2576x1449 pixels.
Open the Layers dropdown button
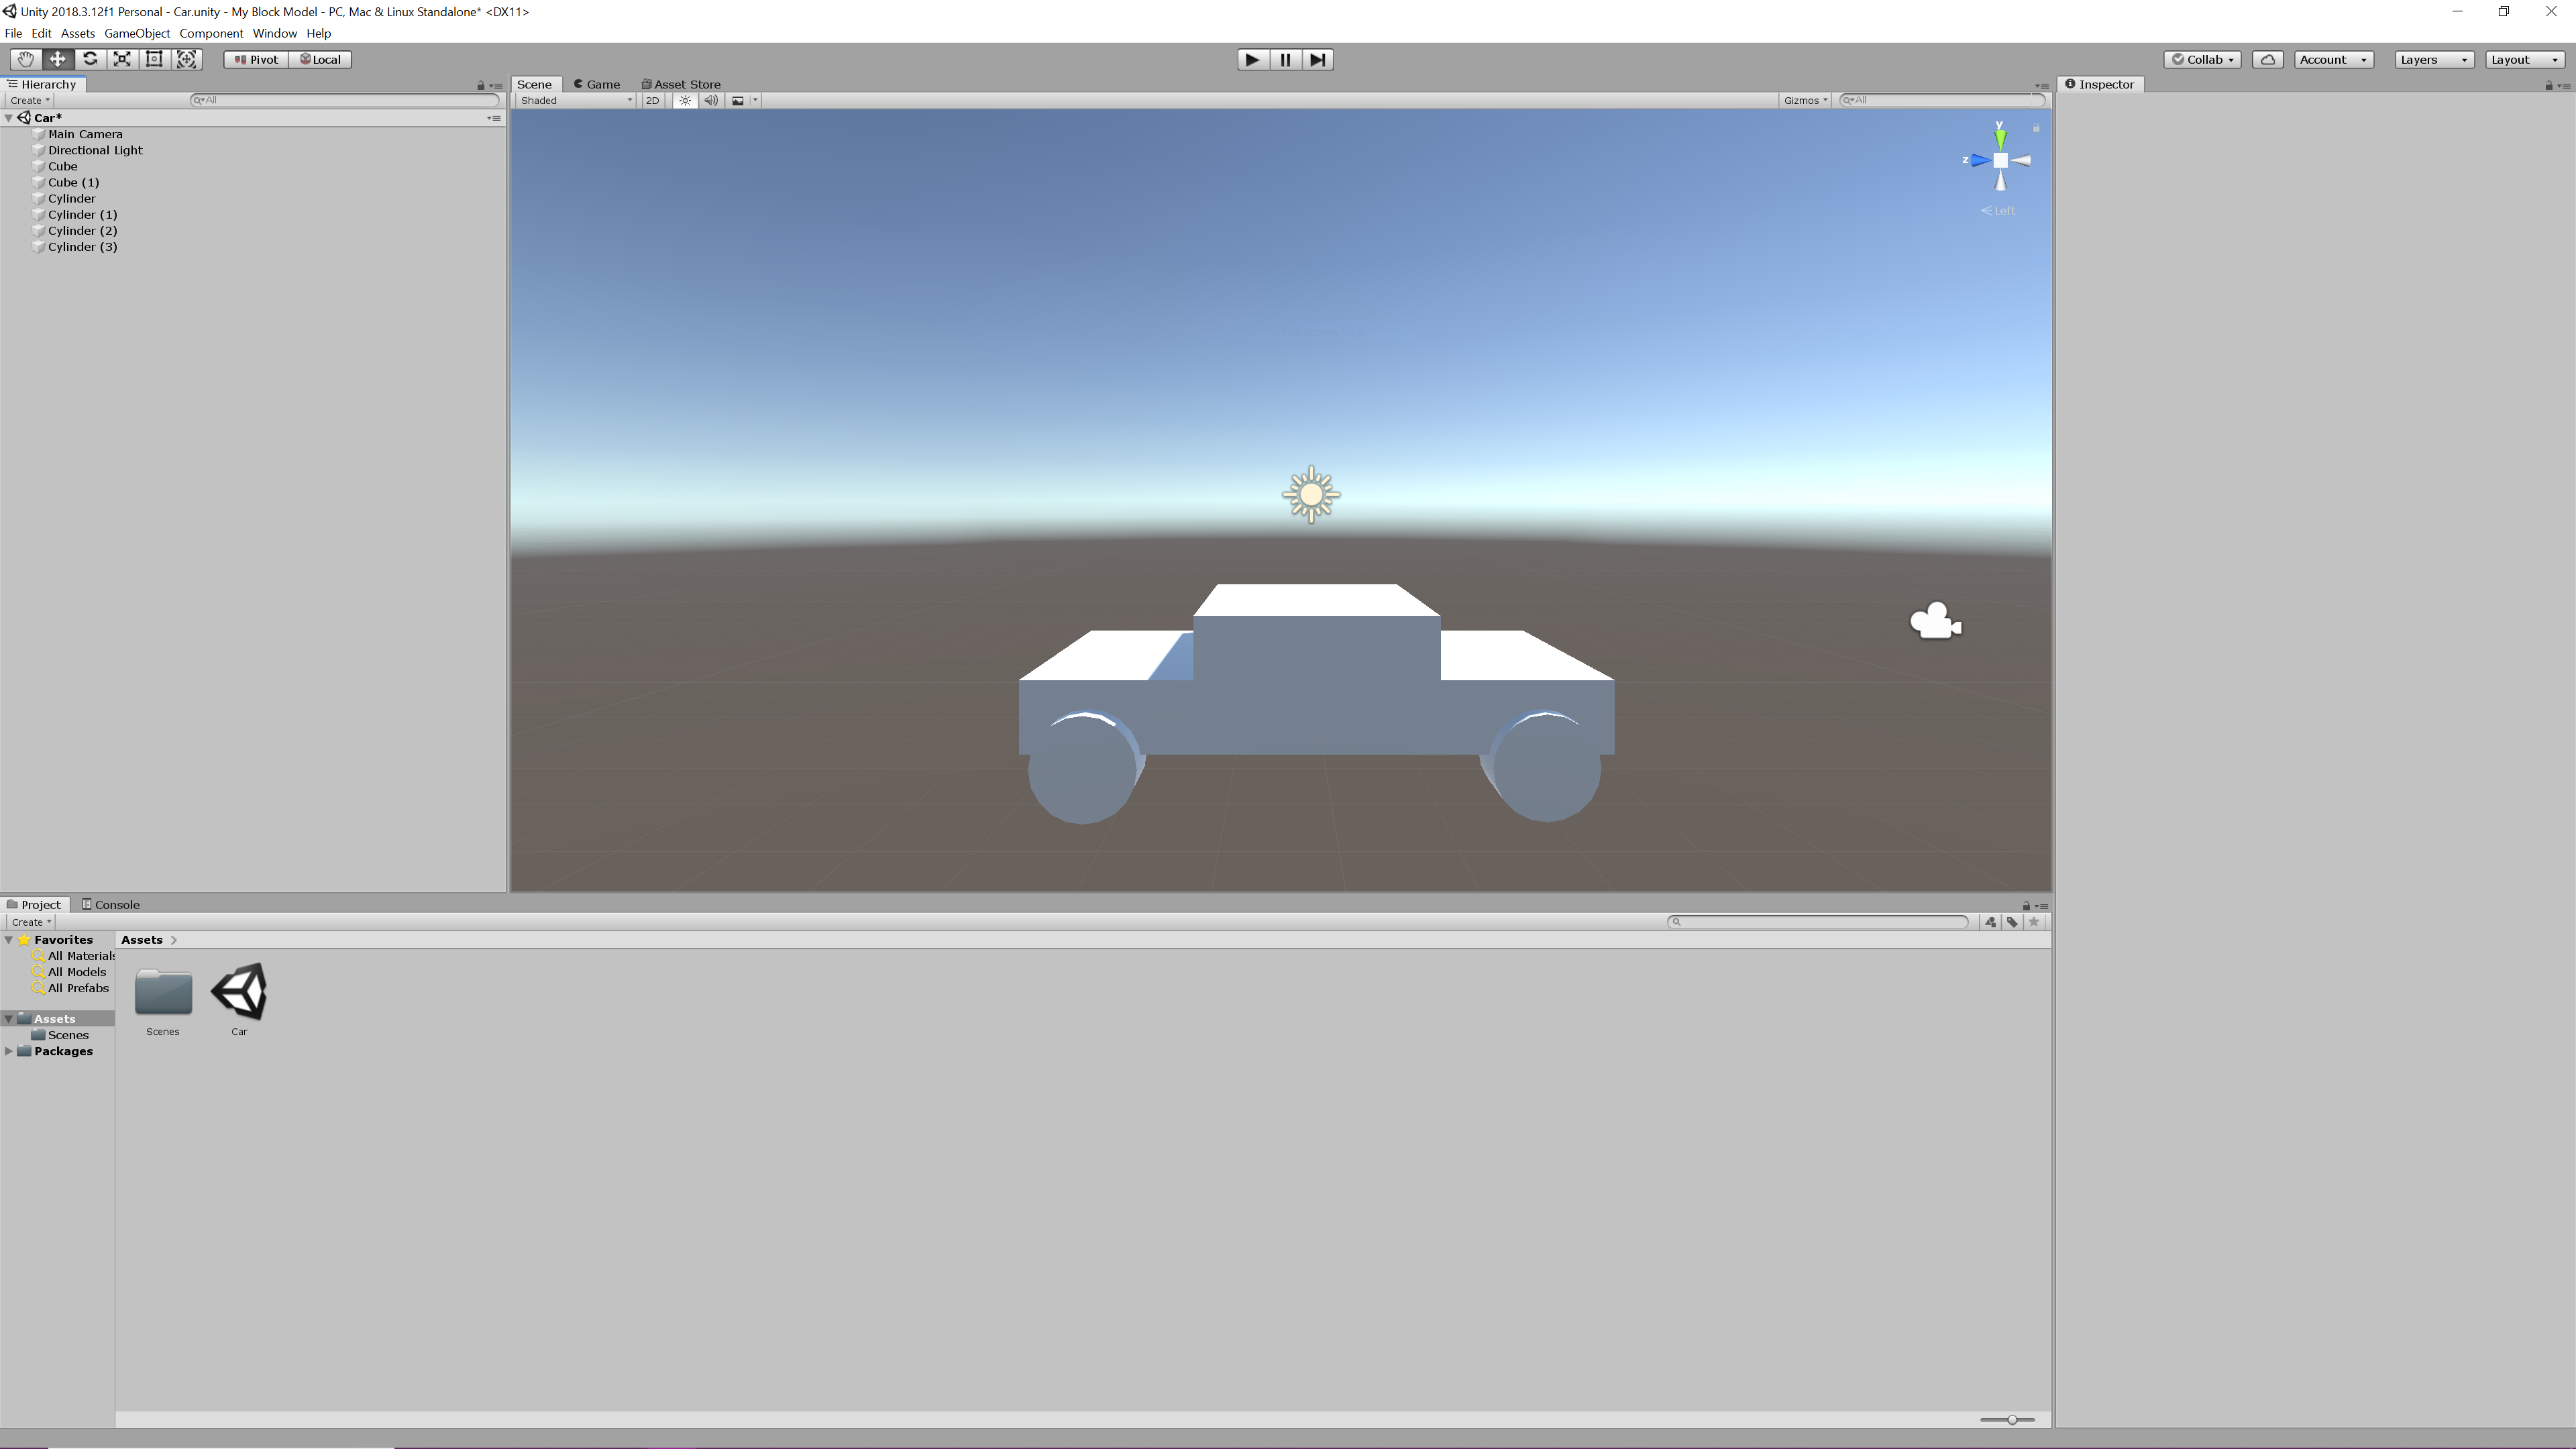tap(2433, 60)
